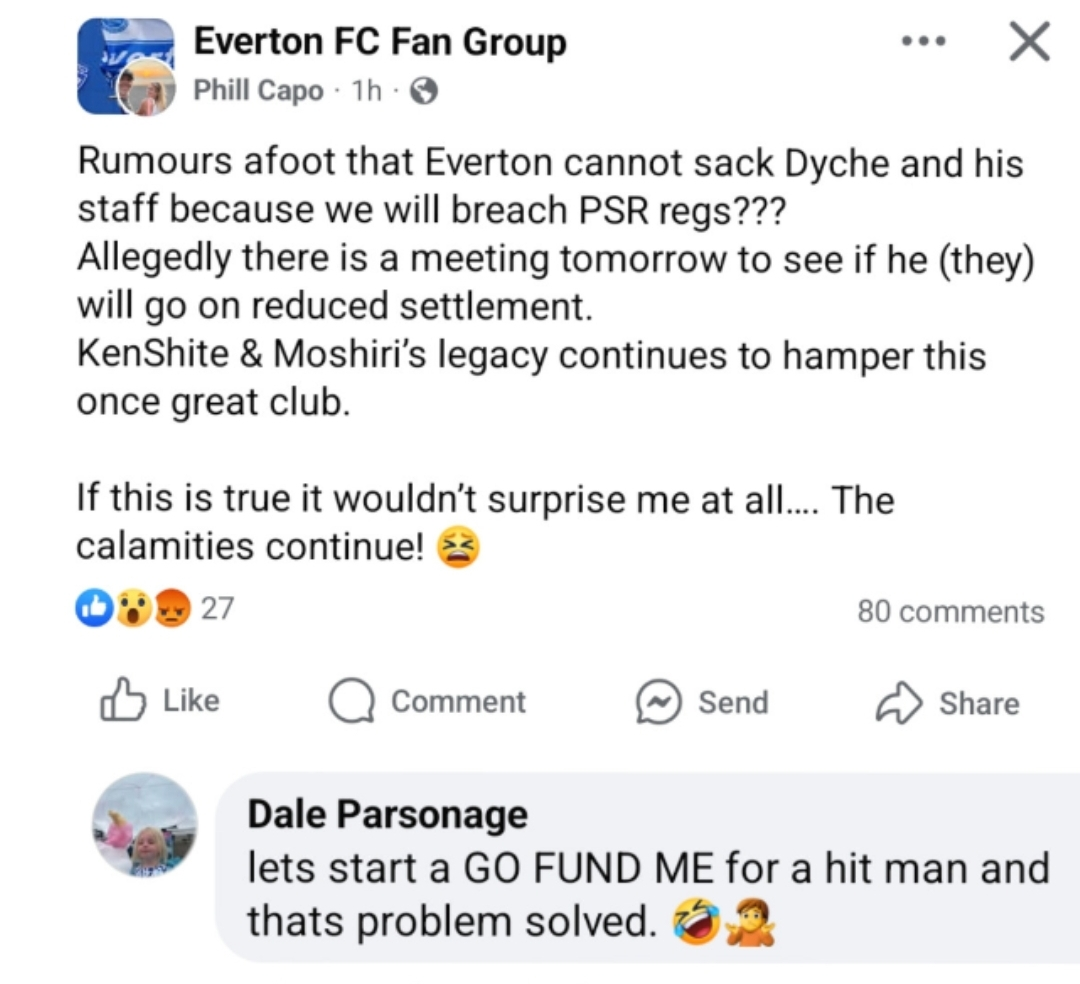Image resolution: width=1080 pixels, height=984 pixels.
Task: Click the globe public audience icon
Action: pyautogui.click(x=424, y=92)
